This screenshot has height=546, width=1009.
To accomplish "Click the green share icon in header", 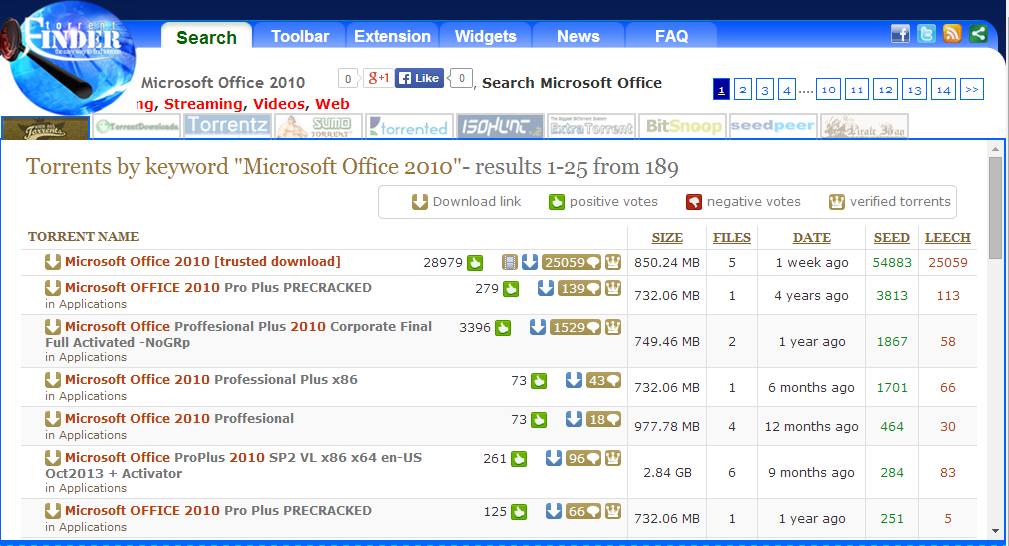I will [x=978, y=34].
